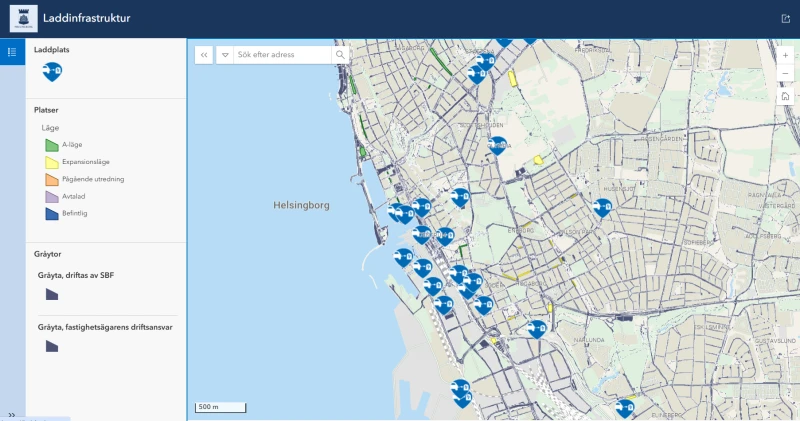The height and width of the screenshot is (421, 800).
Task: Zoom in on the map
Action: coord(786,56)
